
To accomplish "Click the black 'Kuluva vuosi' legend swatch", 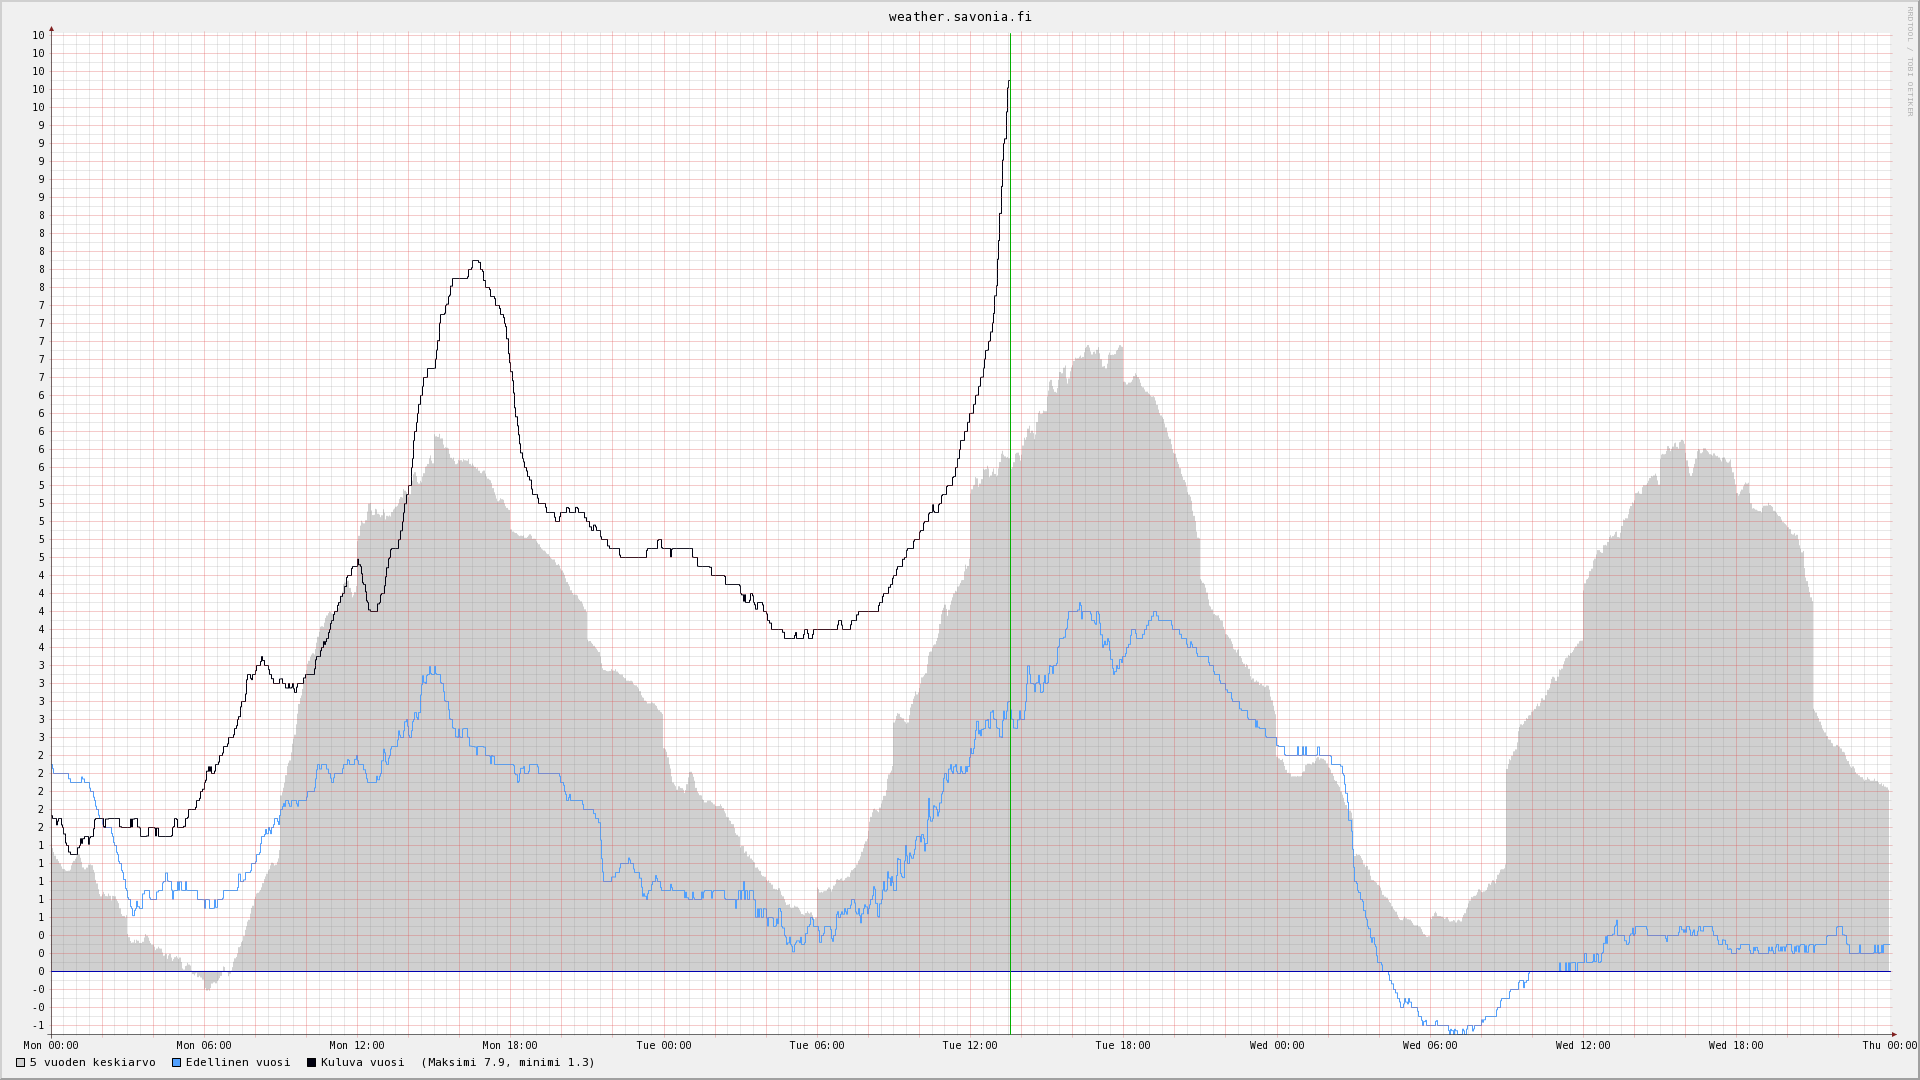I will [312, 1063].
